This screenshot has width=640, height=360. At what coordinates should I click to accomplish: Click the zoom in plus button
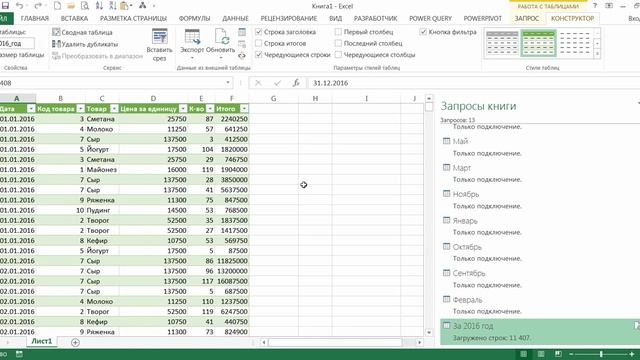pos(632,354)
